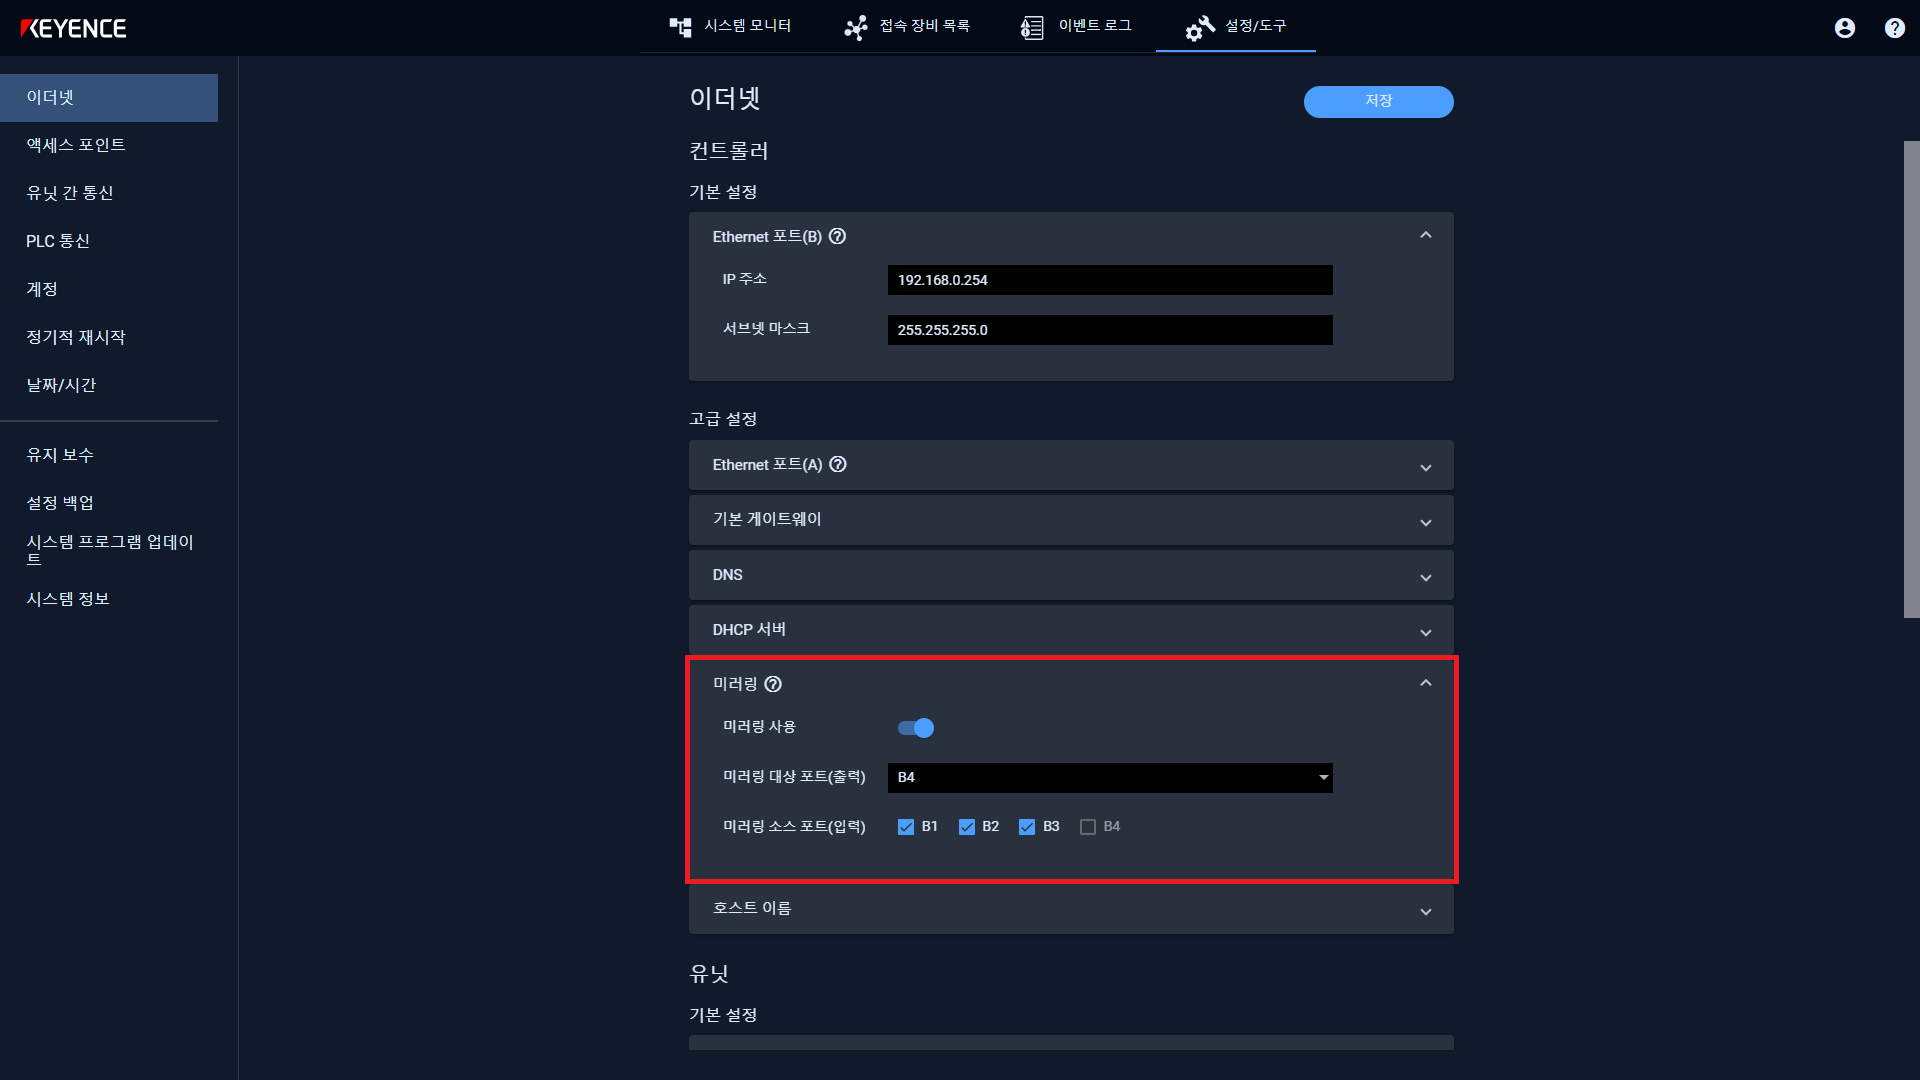This screenshot has width=1920, height=1080.
Task: Open 시스템 프로그램 업데이트 in sidebar
Action: pos(109,550)
